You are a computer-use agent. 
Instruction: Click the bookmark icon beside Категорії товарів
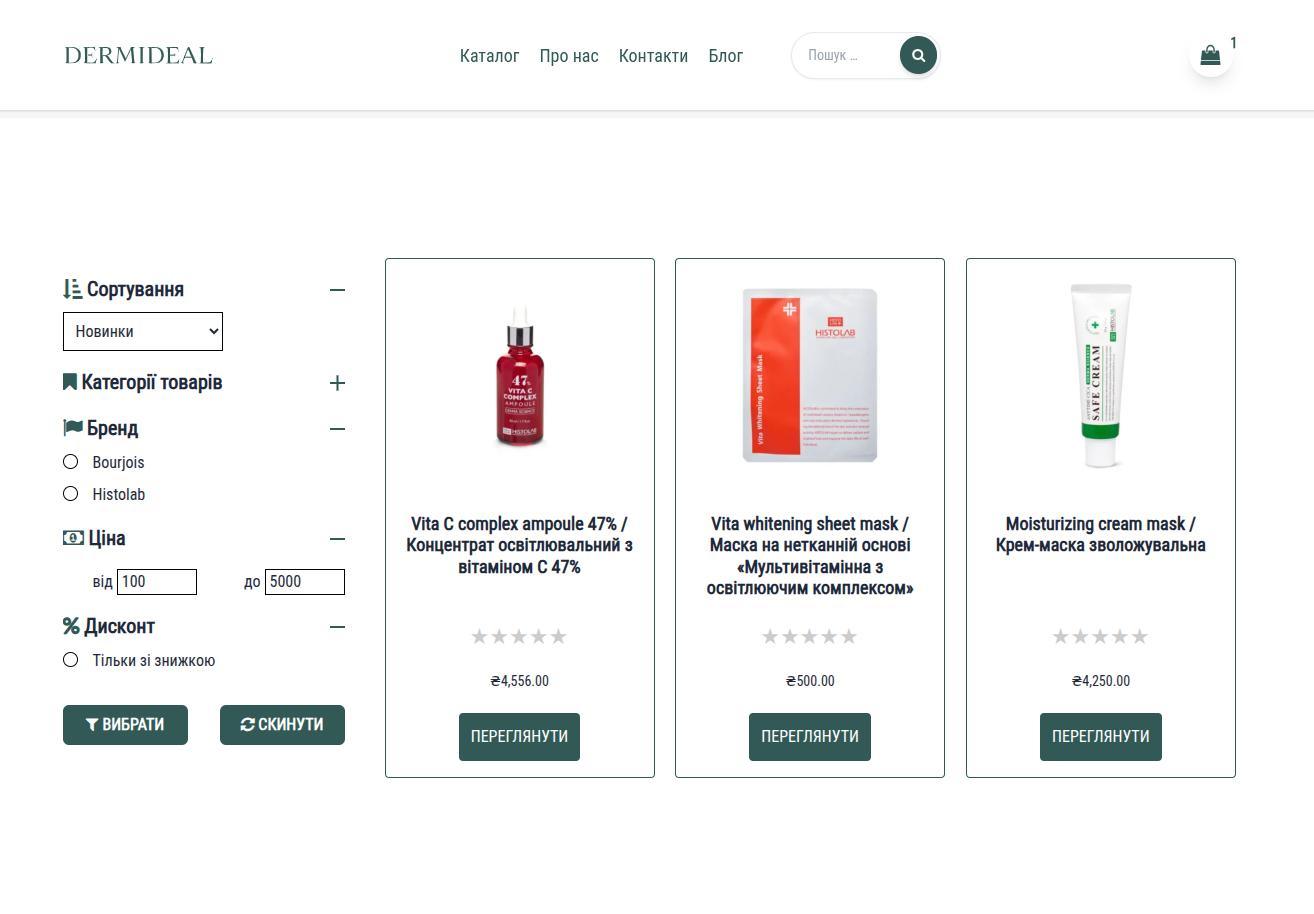(x=68, y=381)
